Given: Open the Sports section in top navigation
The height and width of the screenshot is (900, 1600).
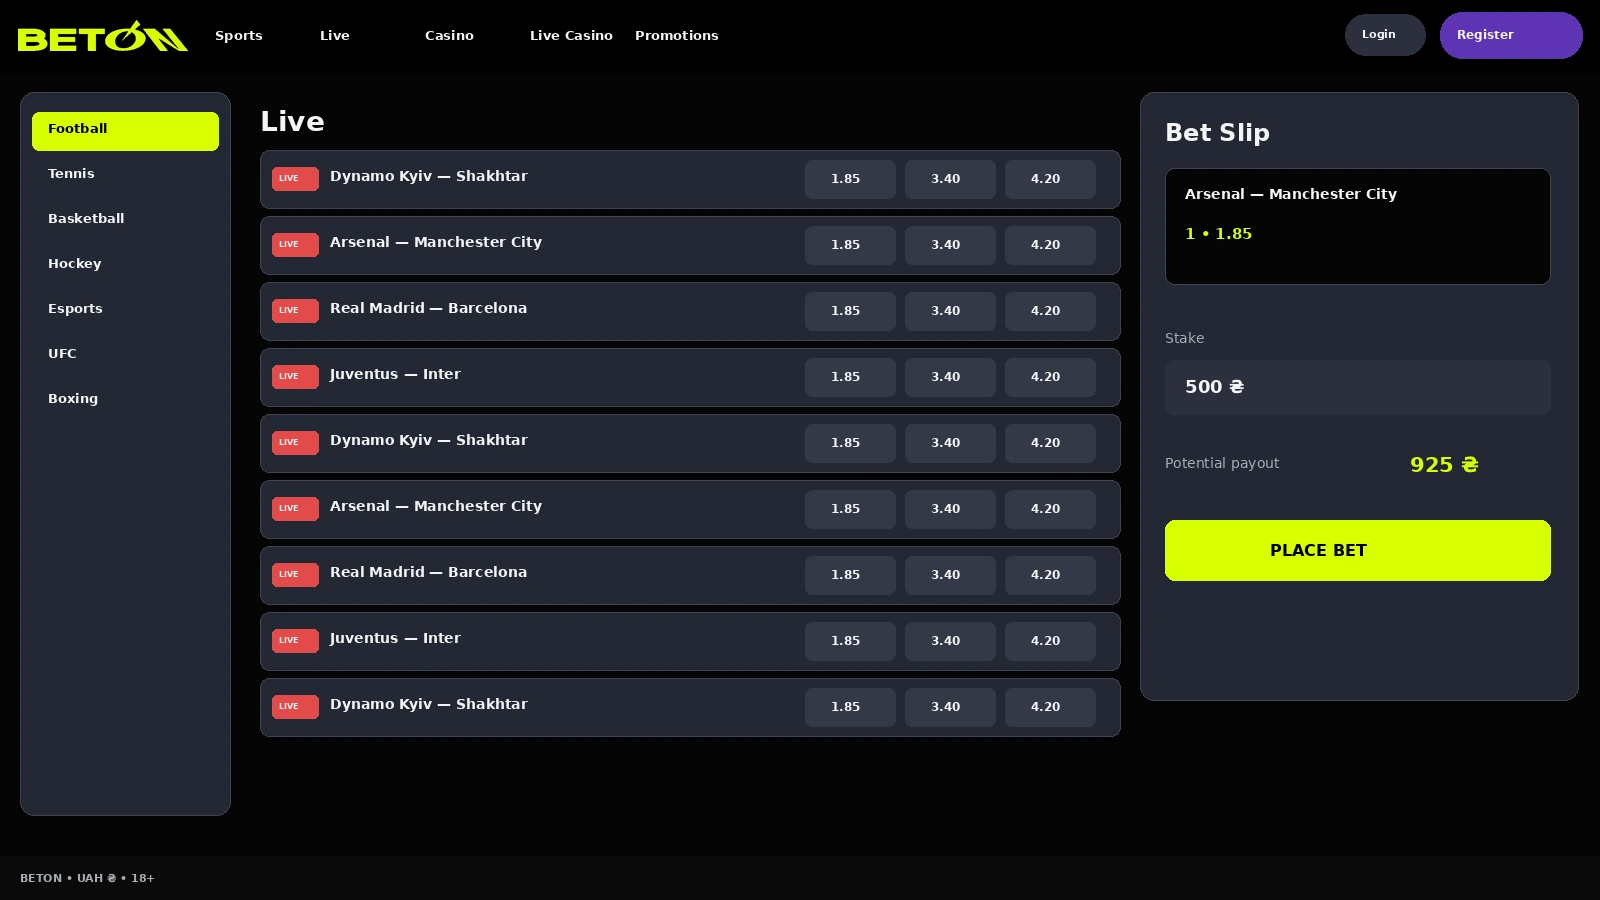Looking at the screenshot, I should 239,35.
